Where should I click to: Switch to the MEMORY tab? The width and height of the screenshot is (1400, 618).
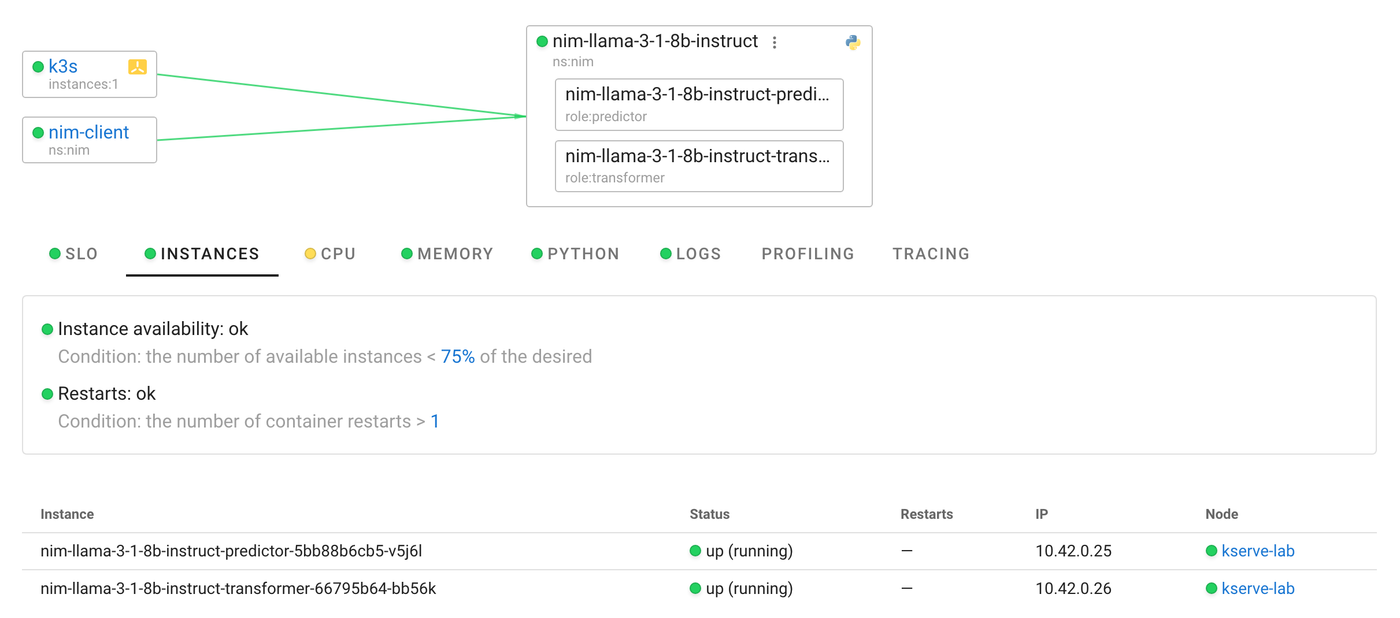click(x=447, y=254)
